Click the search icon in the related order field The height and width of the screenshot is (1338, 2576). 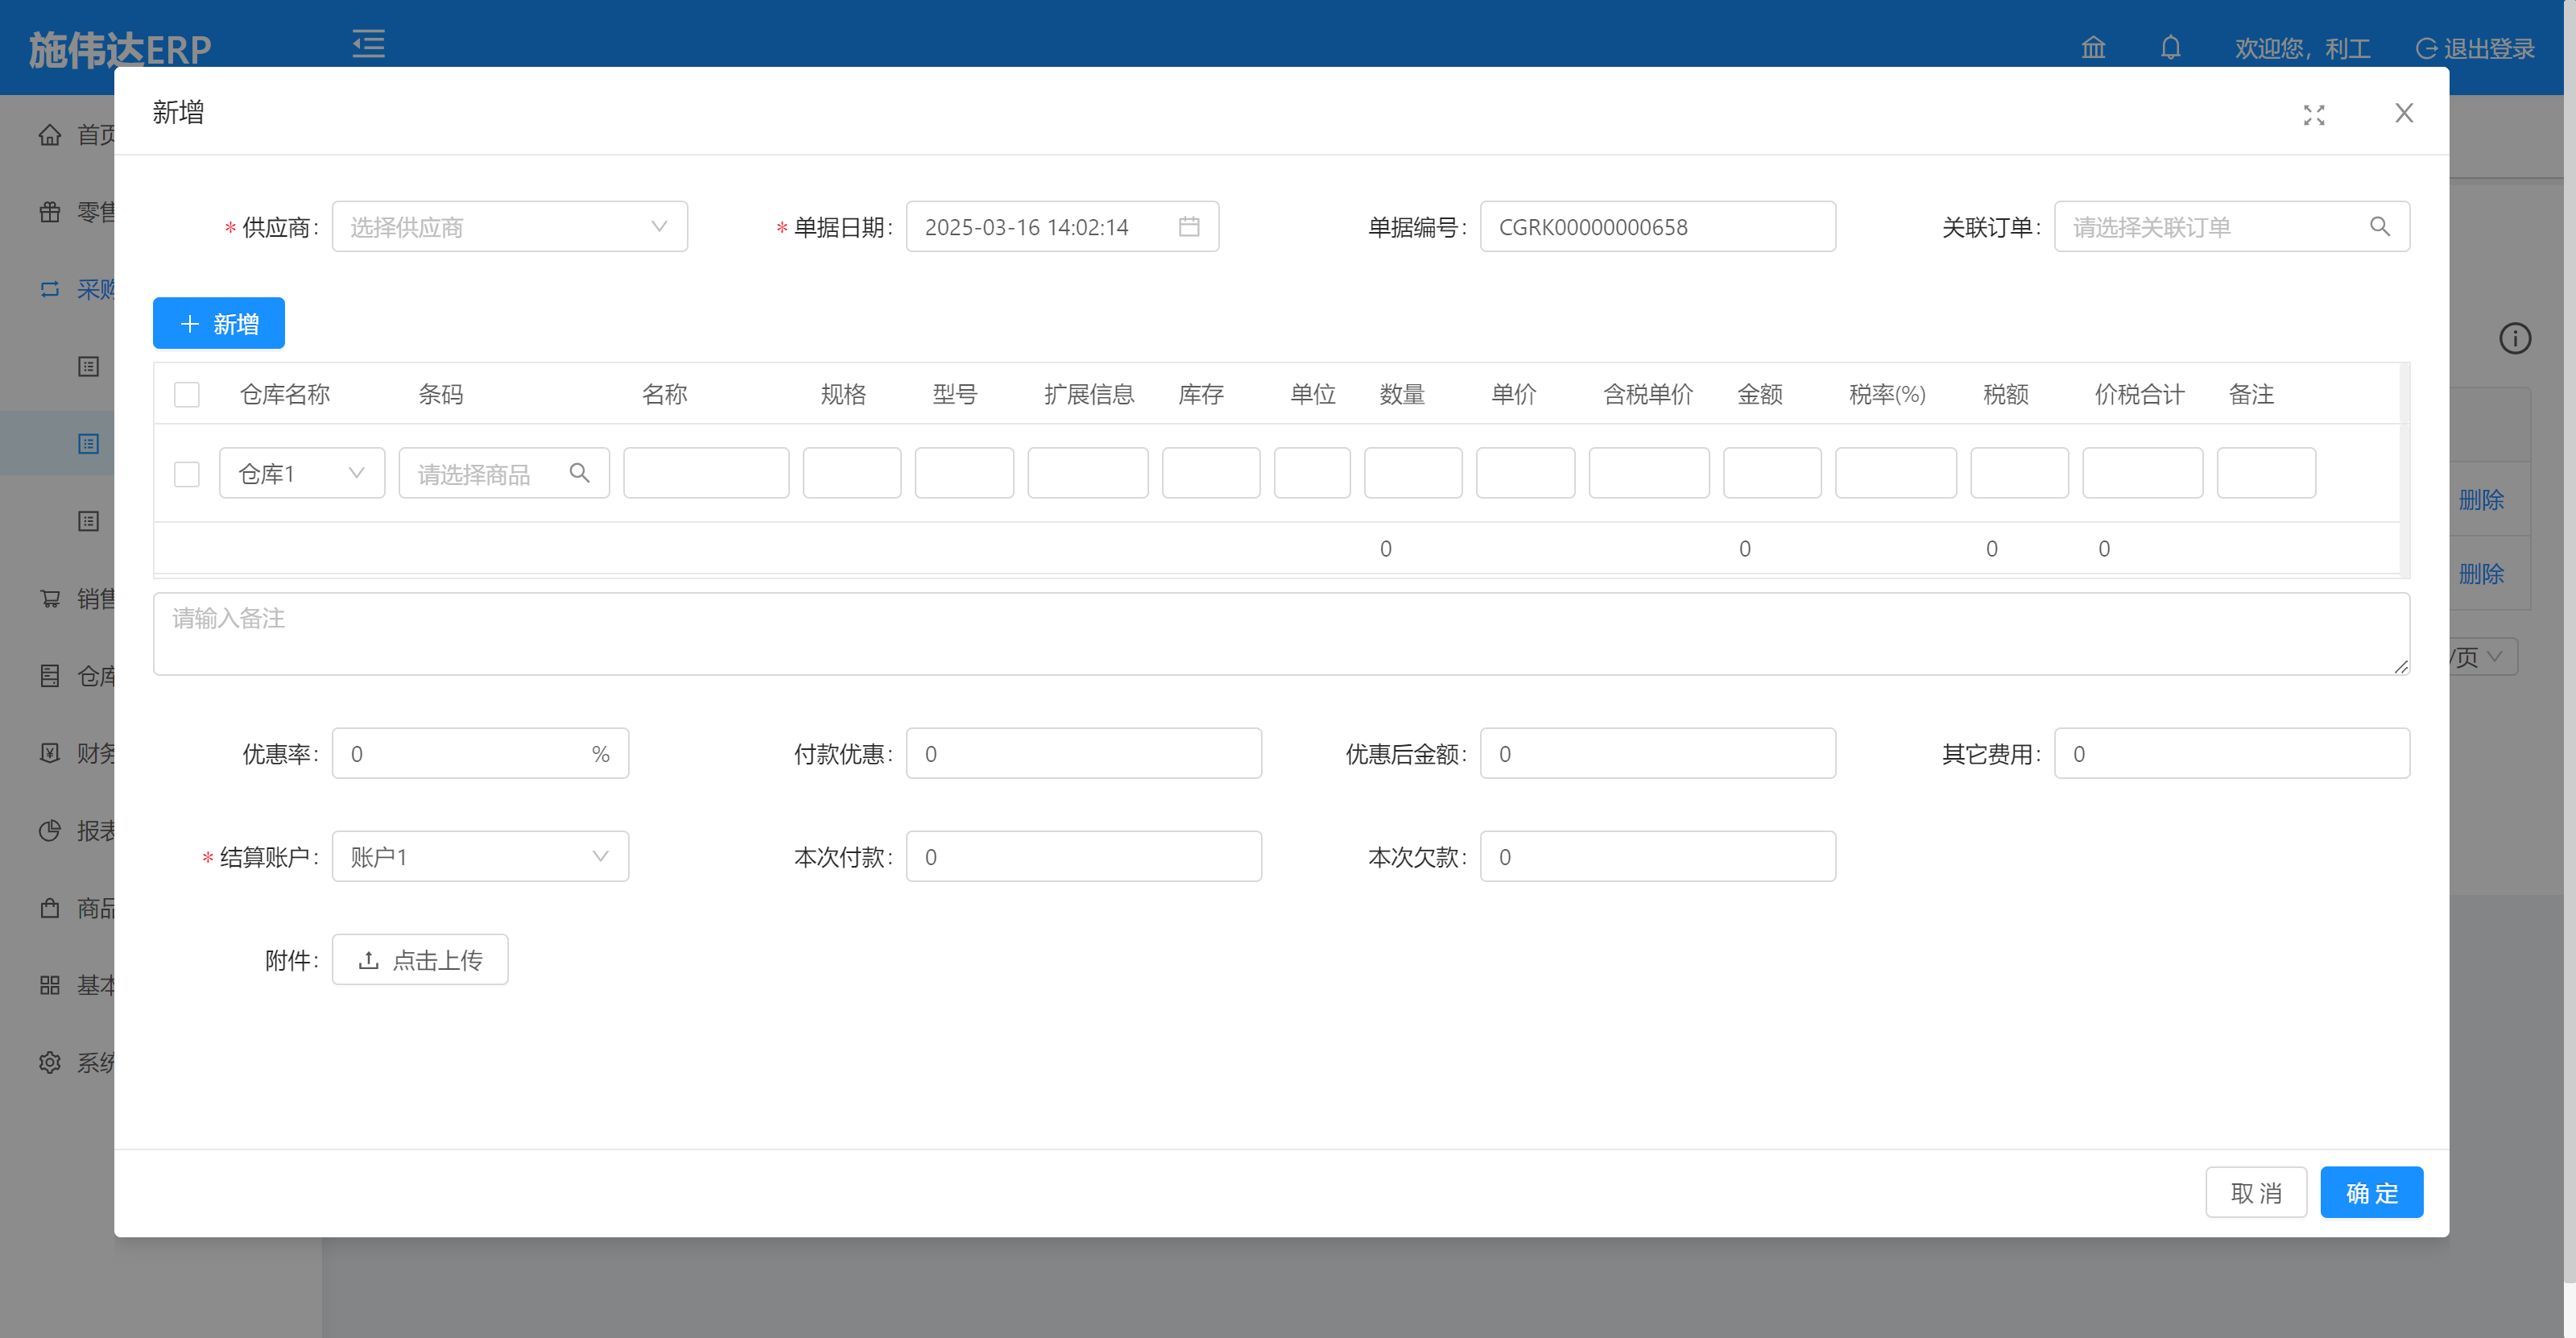point(2379,227)
